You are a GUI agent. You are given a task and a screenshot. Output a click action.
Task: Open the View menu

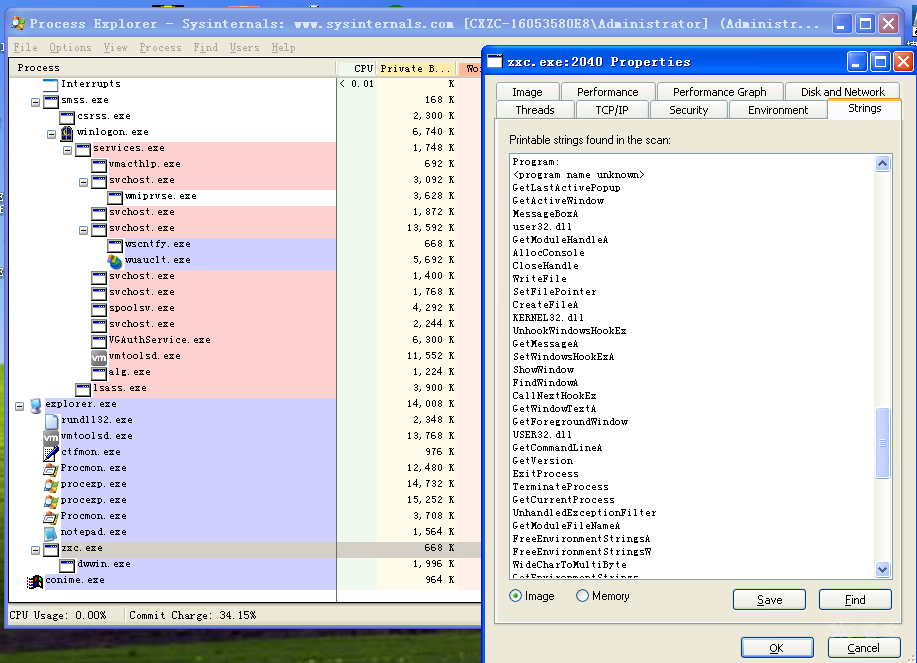click(115, 47)
